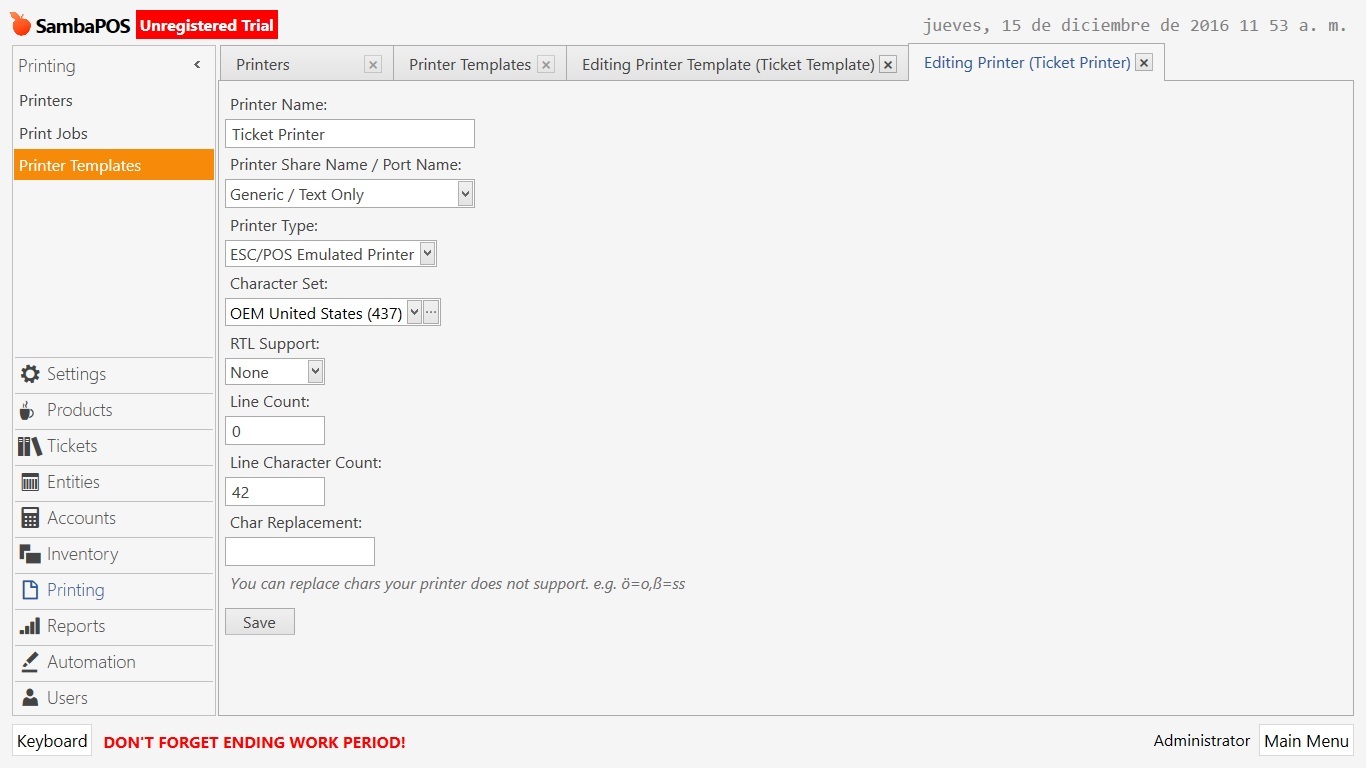Click the Inventory icon in the sidebar
Image resolution: width=1366 pixels, height=768 pixels.
[31, 554]
